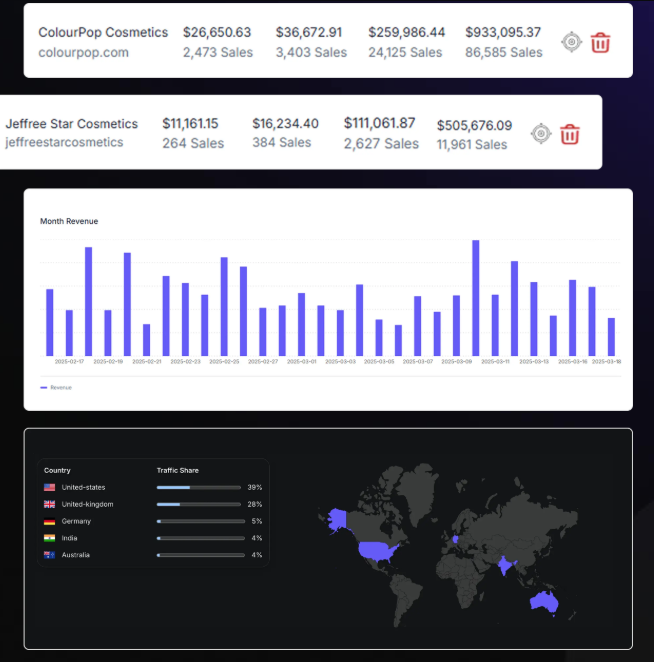Screen dimensions: 654x662
Task: Click the 2025-03-18 axis label
Action: (x=606, y=362)
